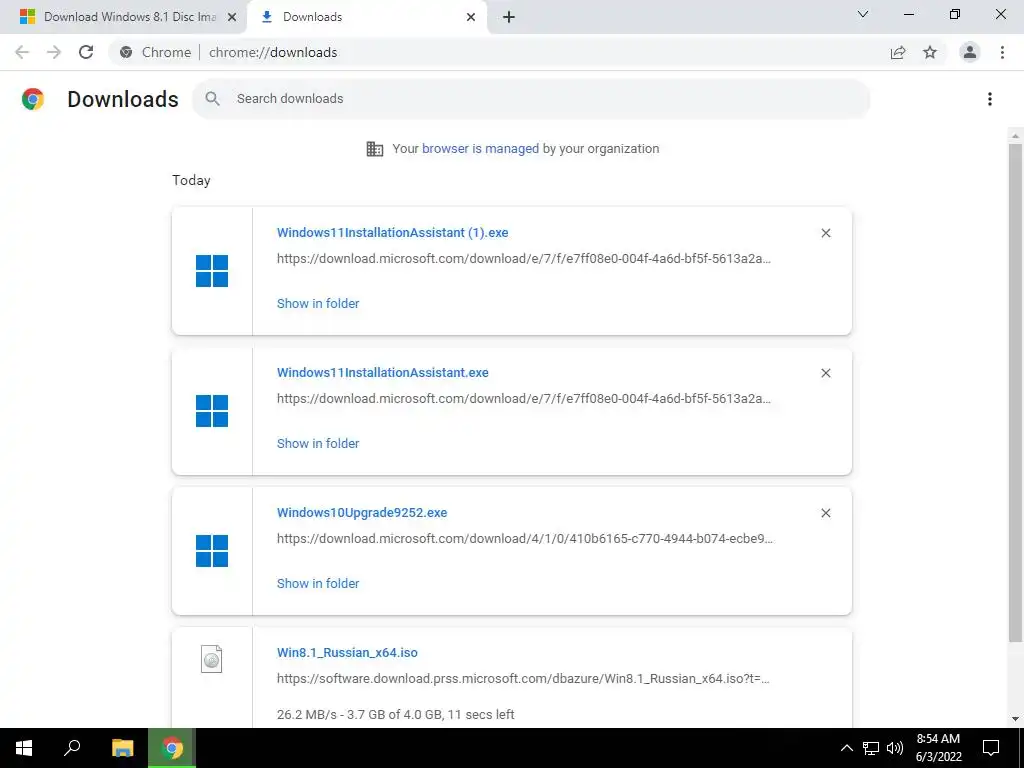Open Windows taskbar search

pos(72,748)
